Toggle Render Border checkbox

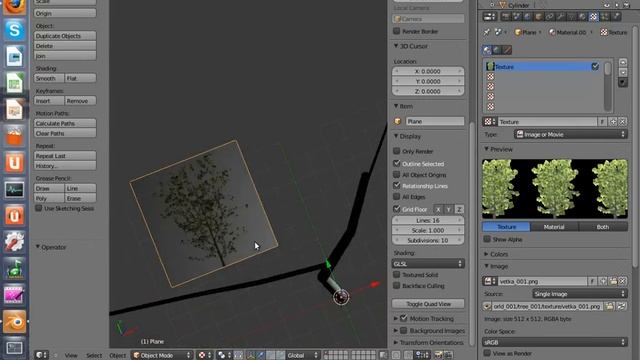point(397,31)
